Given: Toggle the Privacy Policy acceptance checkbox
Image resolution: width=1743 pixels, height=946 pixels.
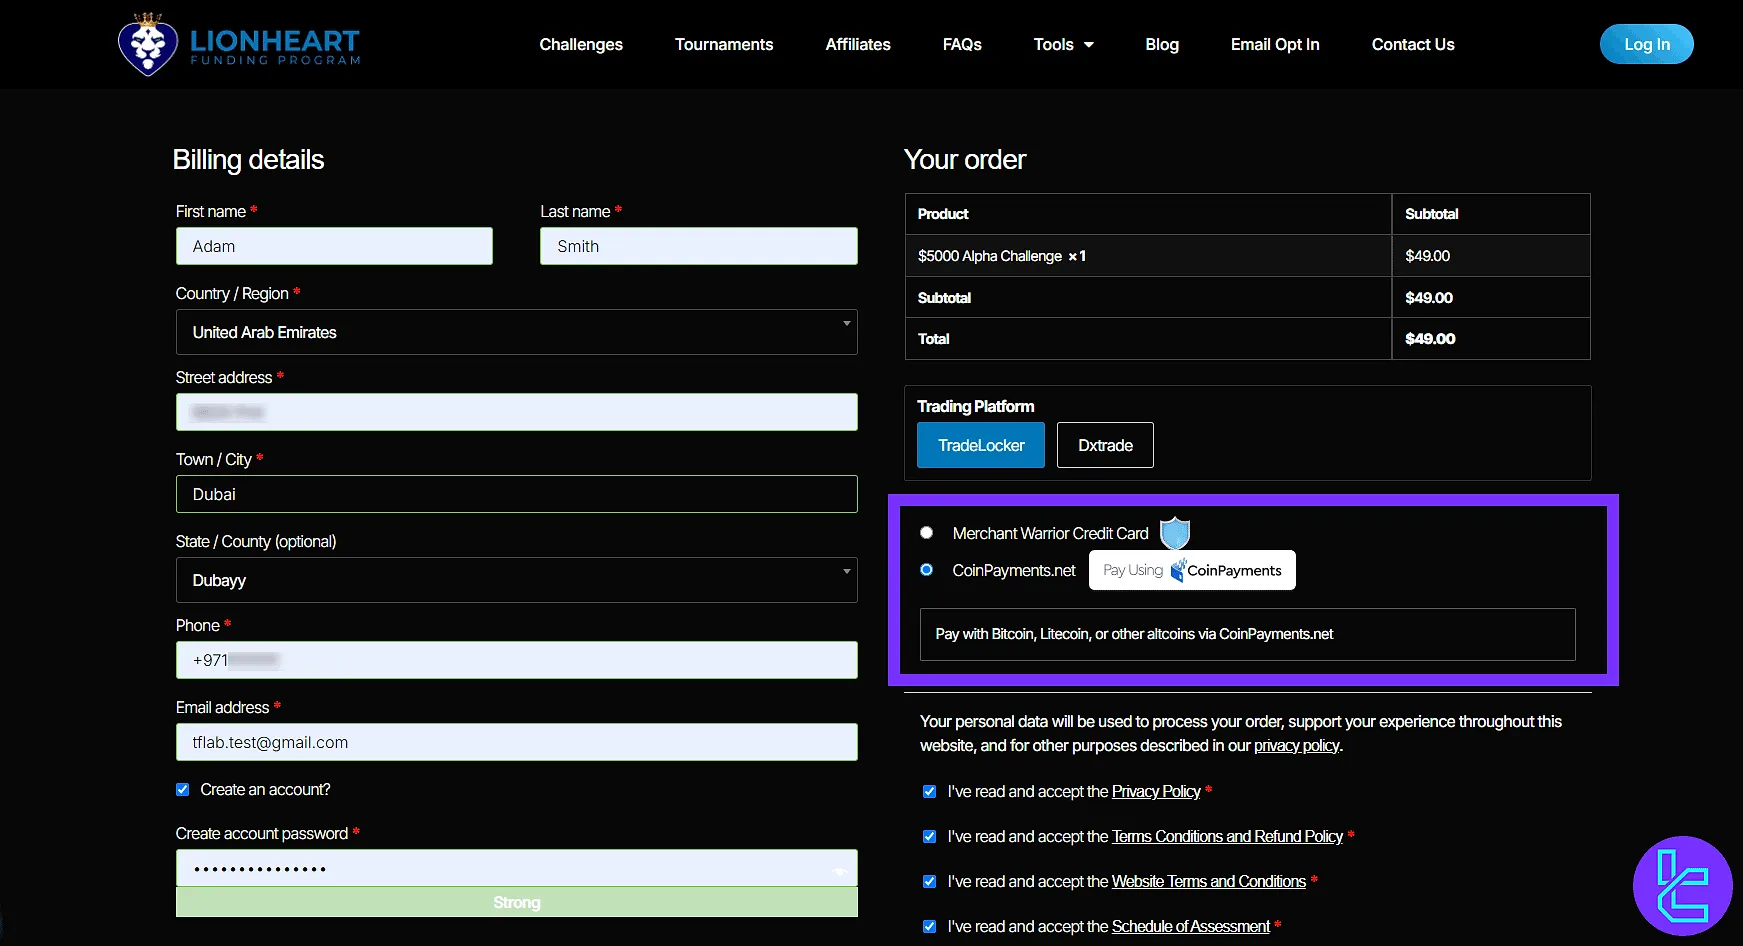Looking at the screenshot, I should 929,792.
